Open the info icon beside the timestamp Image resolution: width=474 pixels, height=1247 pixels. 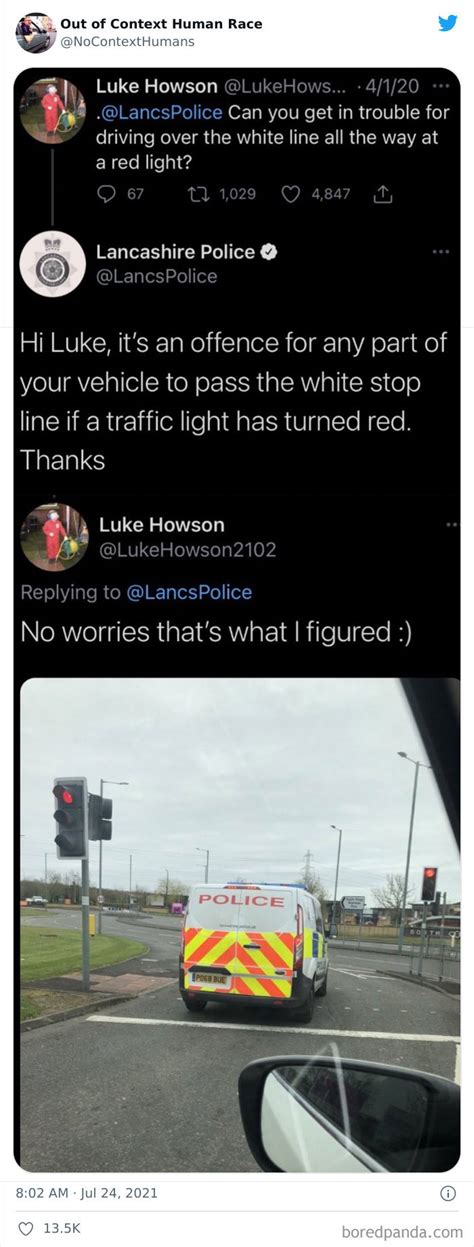coord(448,1193)
